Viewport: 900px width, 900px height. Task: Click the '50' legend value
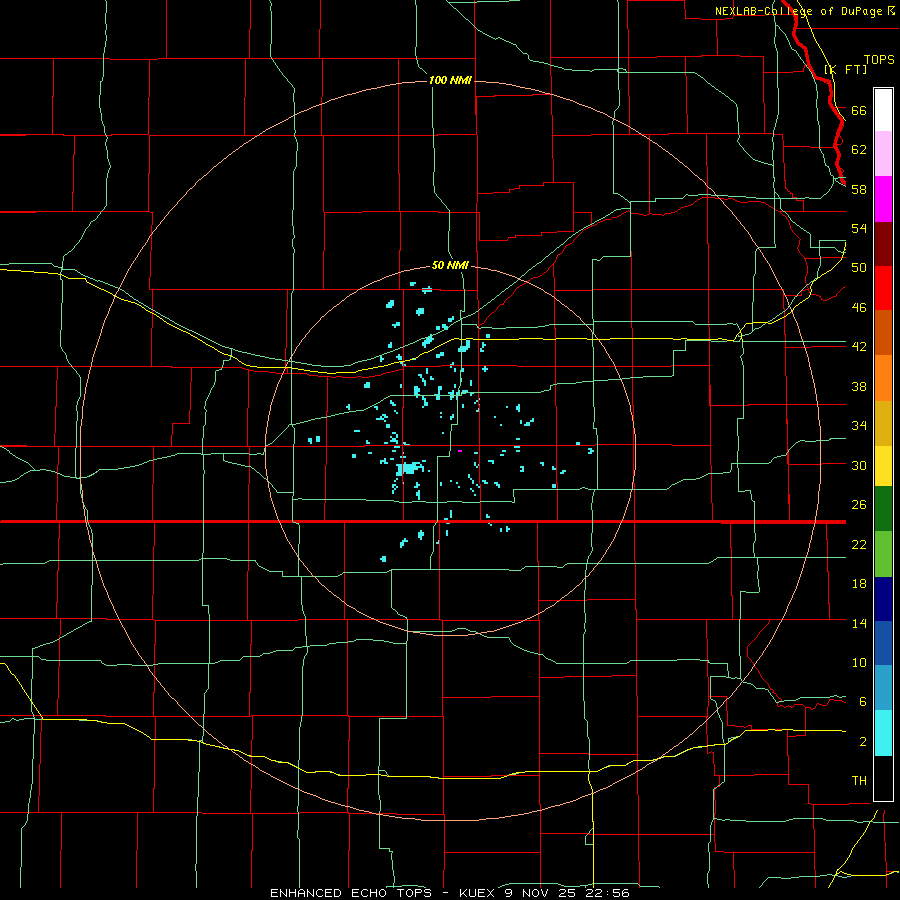tap(859, 268)
